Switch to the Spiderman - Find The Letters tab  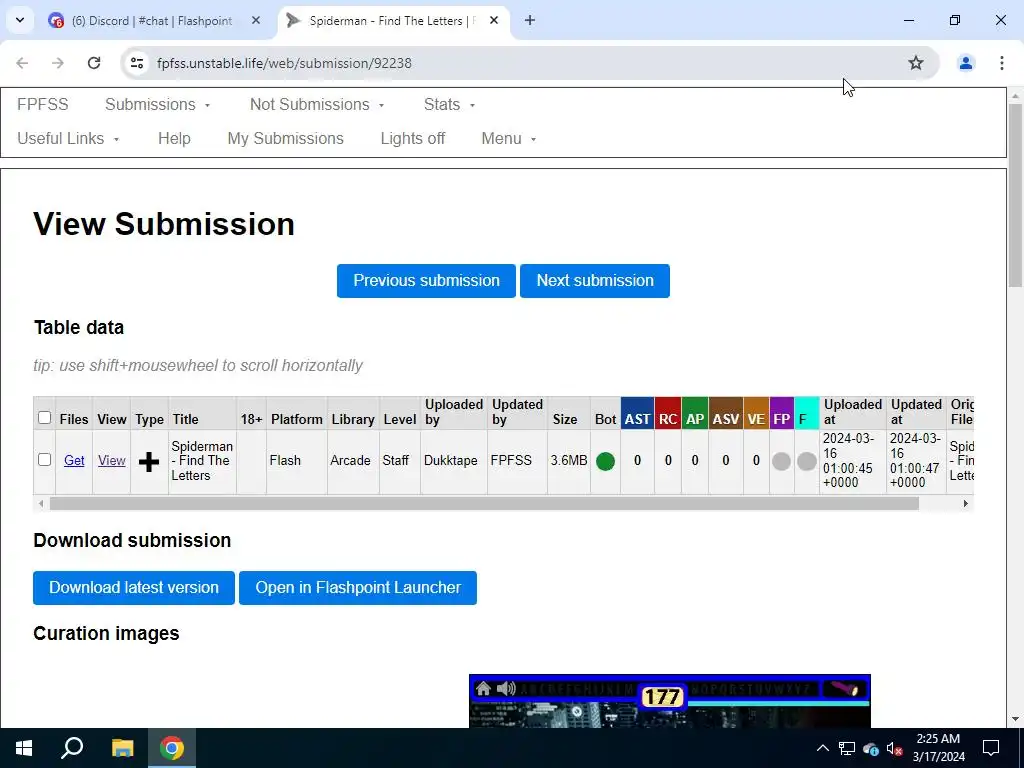point(394,20)
